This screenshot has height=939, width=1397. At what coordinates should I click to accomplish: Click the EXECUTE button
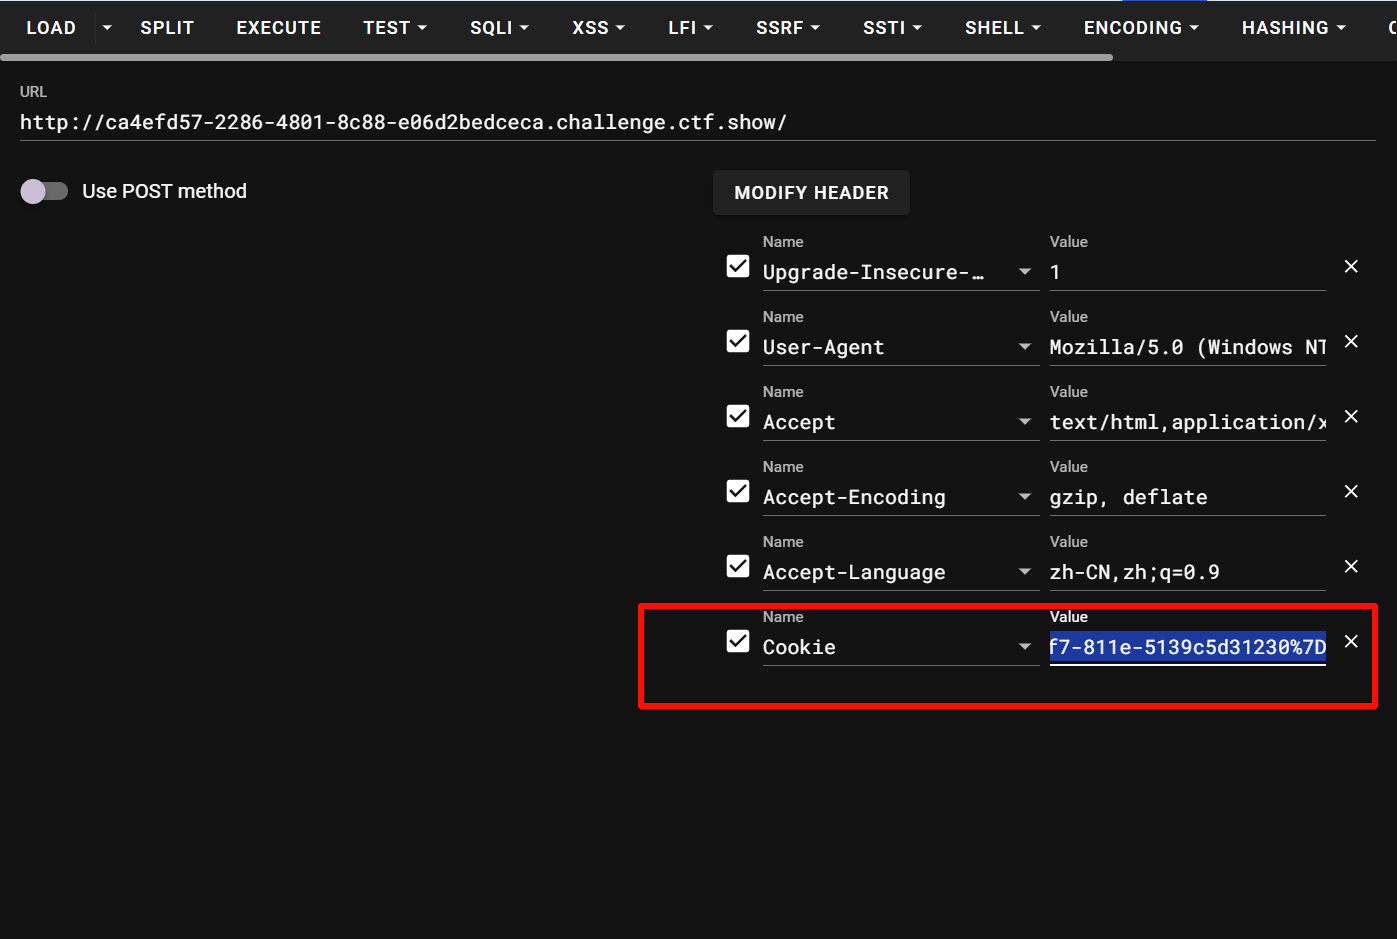click(278, 28)
